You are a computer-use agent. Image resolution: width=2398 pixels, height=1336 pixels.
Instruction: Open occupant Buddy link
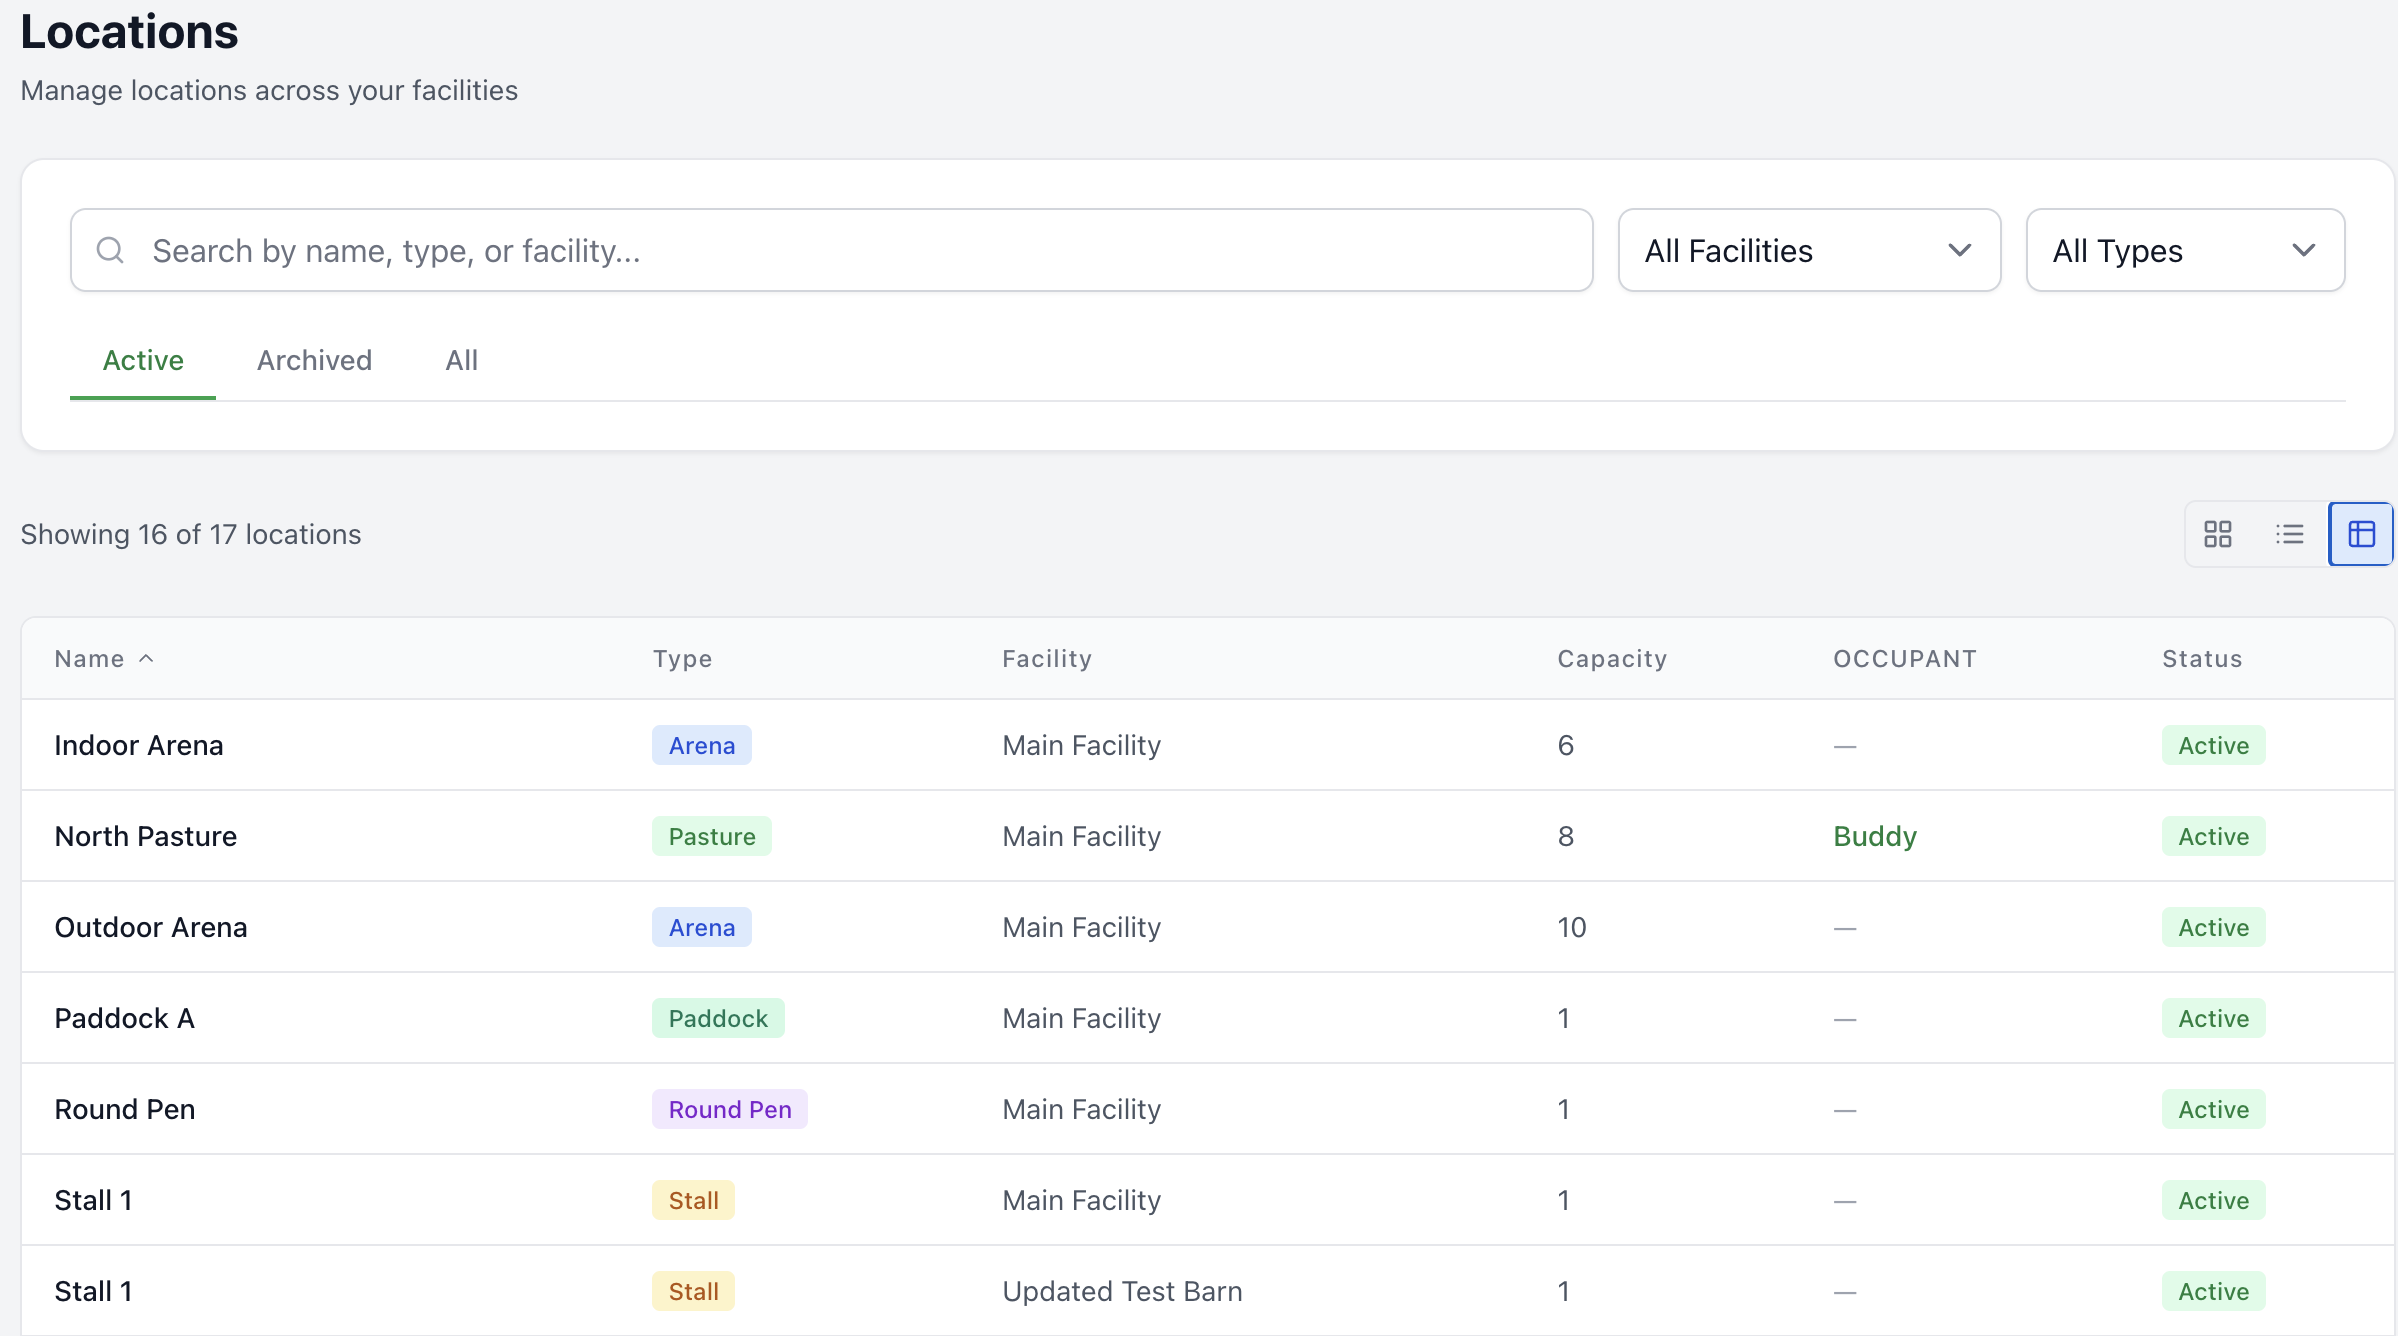point(1874,836)
